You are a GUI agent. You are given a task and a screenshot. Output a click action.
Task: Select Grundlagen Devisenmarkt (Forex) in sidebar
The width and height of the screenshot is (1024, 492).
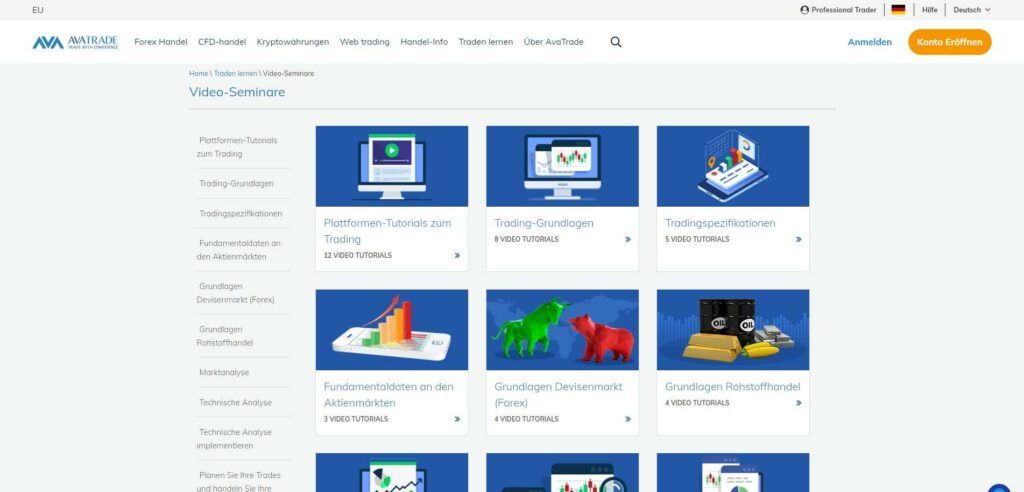[x=236, y=293]
